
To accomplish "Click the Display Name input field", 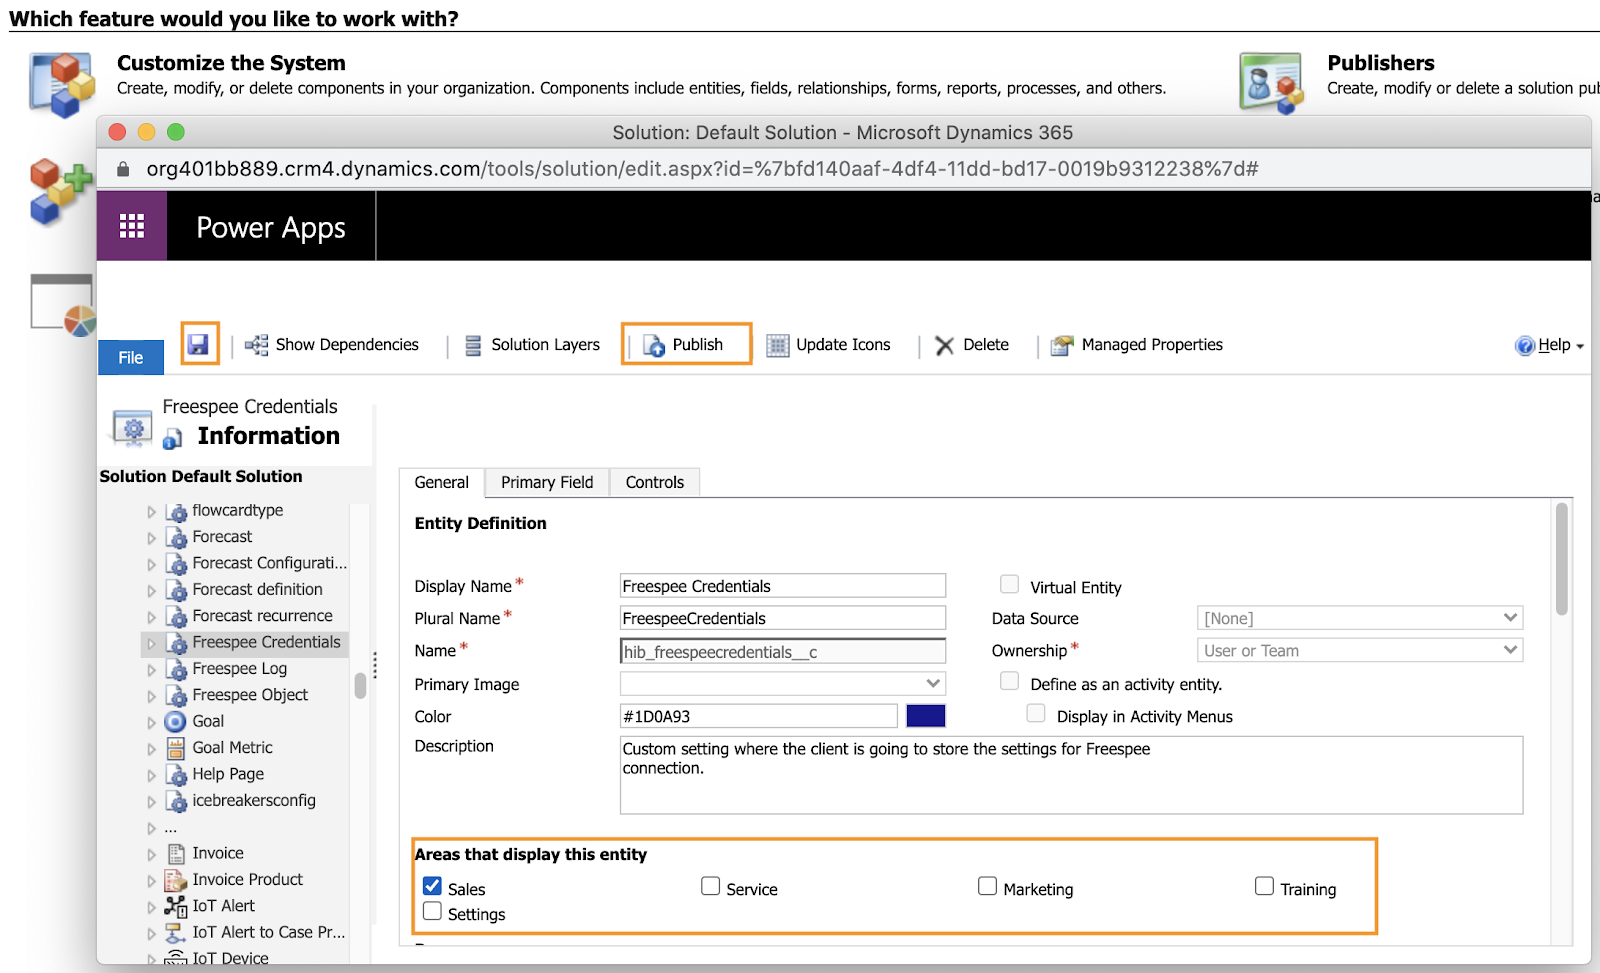I will [x=783, y=586].
